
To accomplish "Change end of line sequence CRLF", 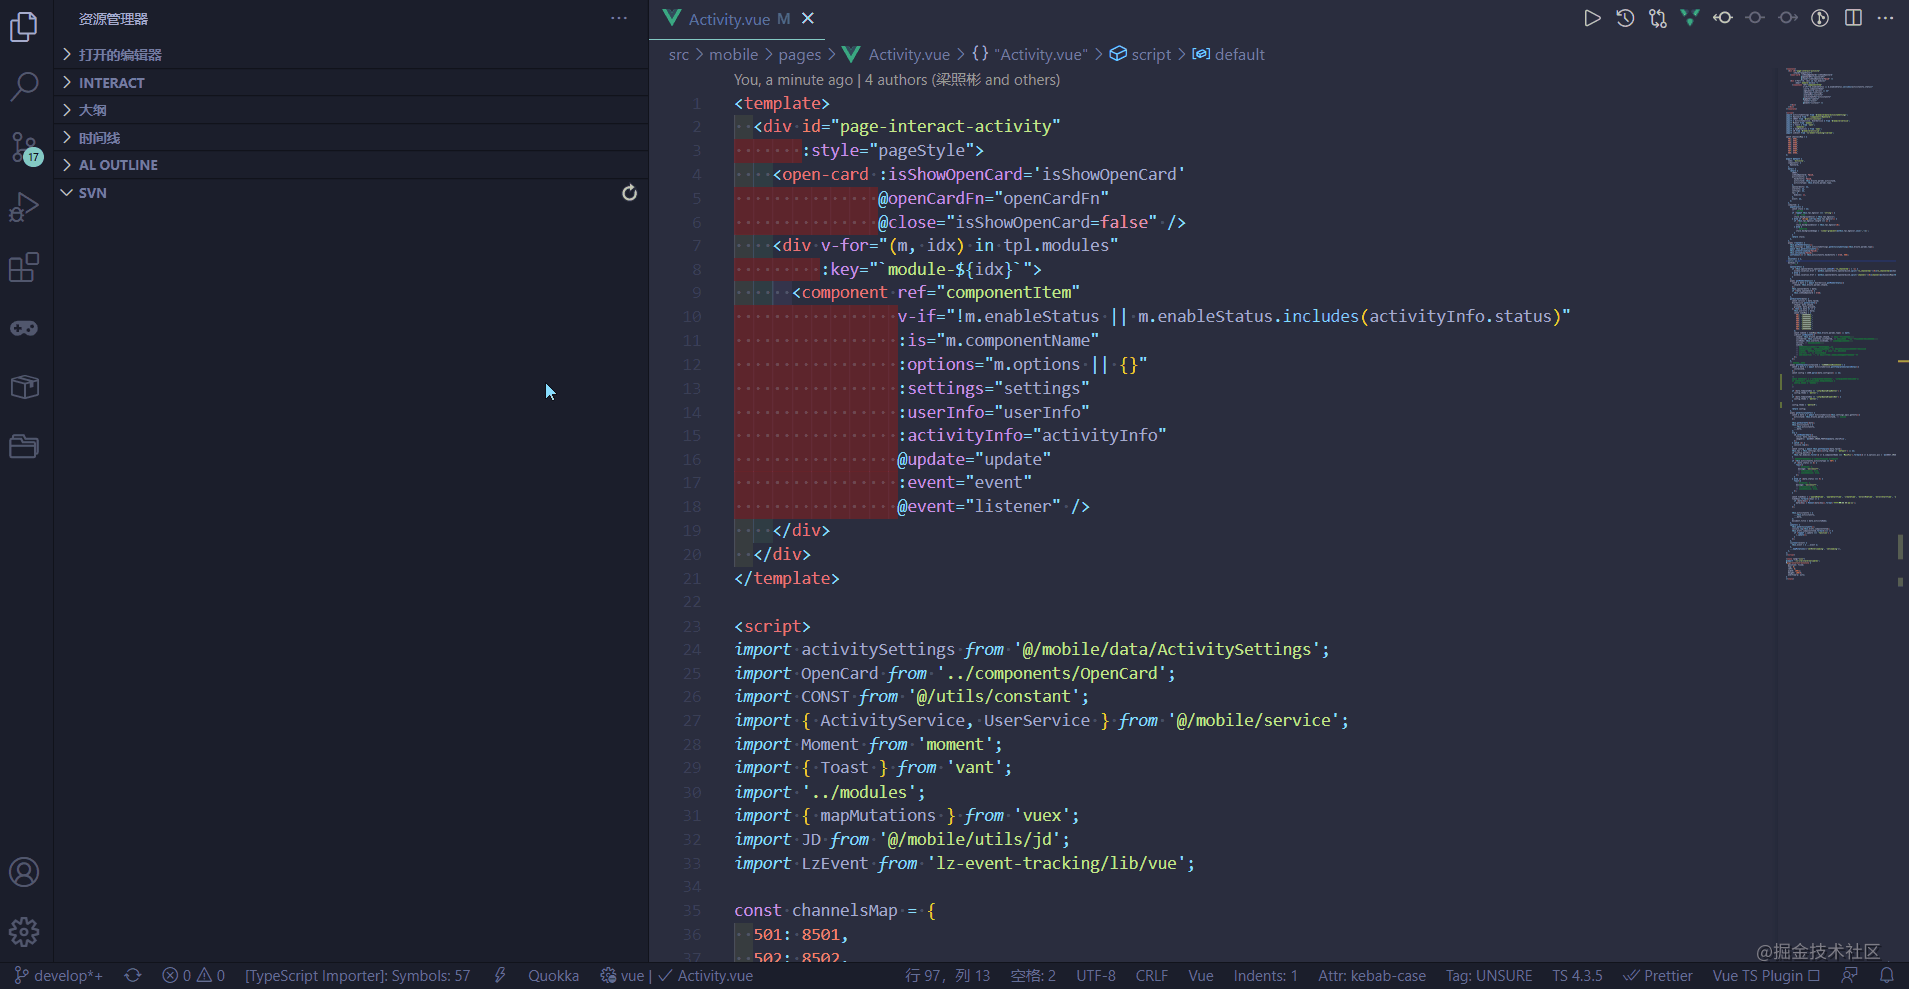I will [1151, 975].
